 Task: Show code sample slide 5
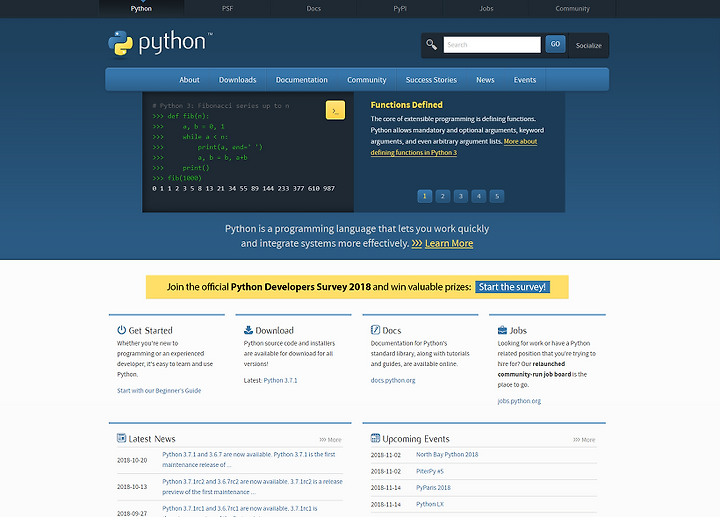pyautogui.click(x=497, y=196)
